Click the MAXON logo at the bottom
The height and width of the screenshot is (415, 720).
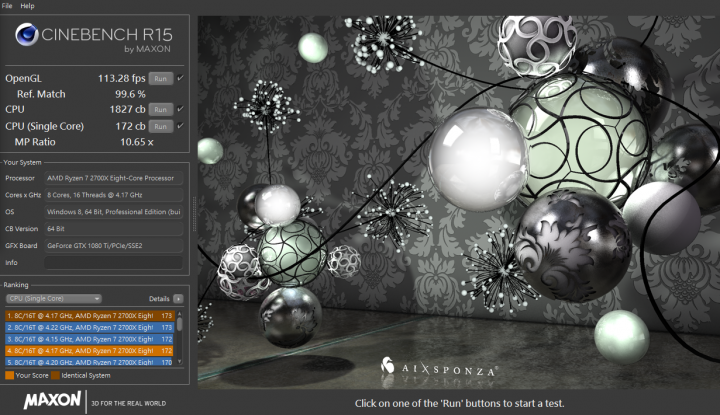pos(52,400)
